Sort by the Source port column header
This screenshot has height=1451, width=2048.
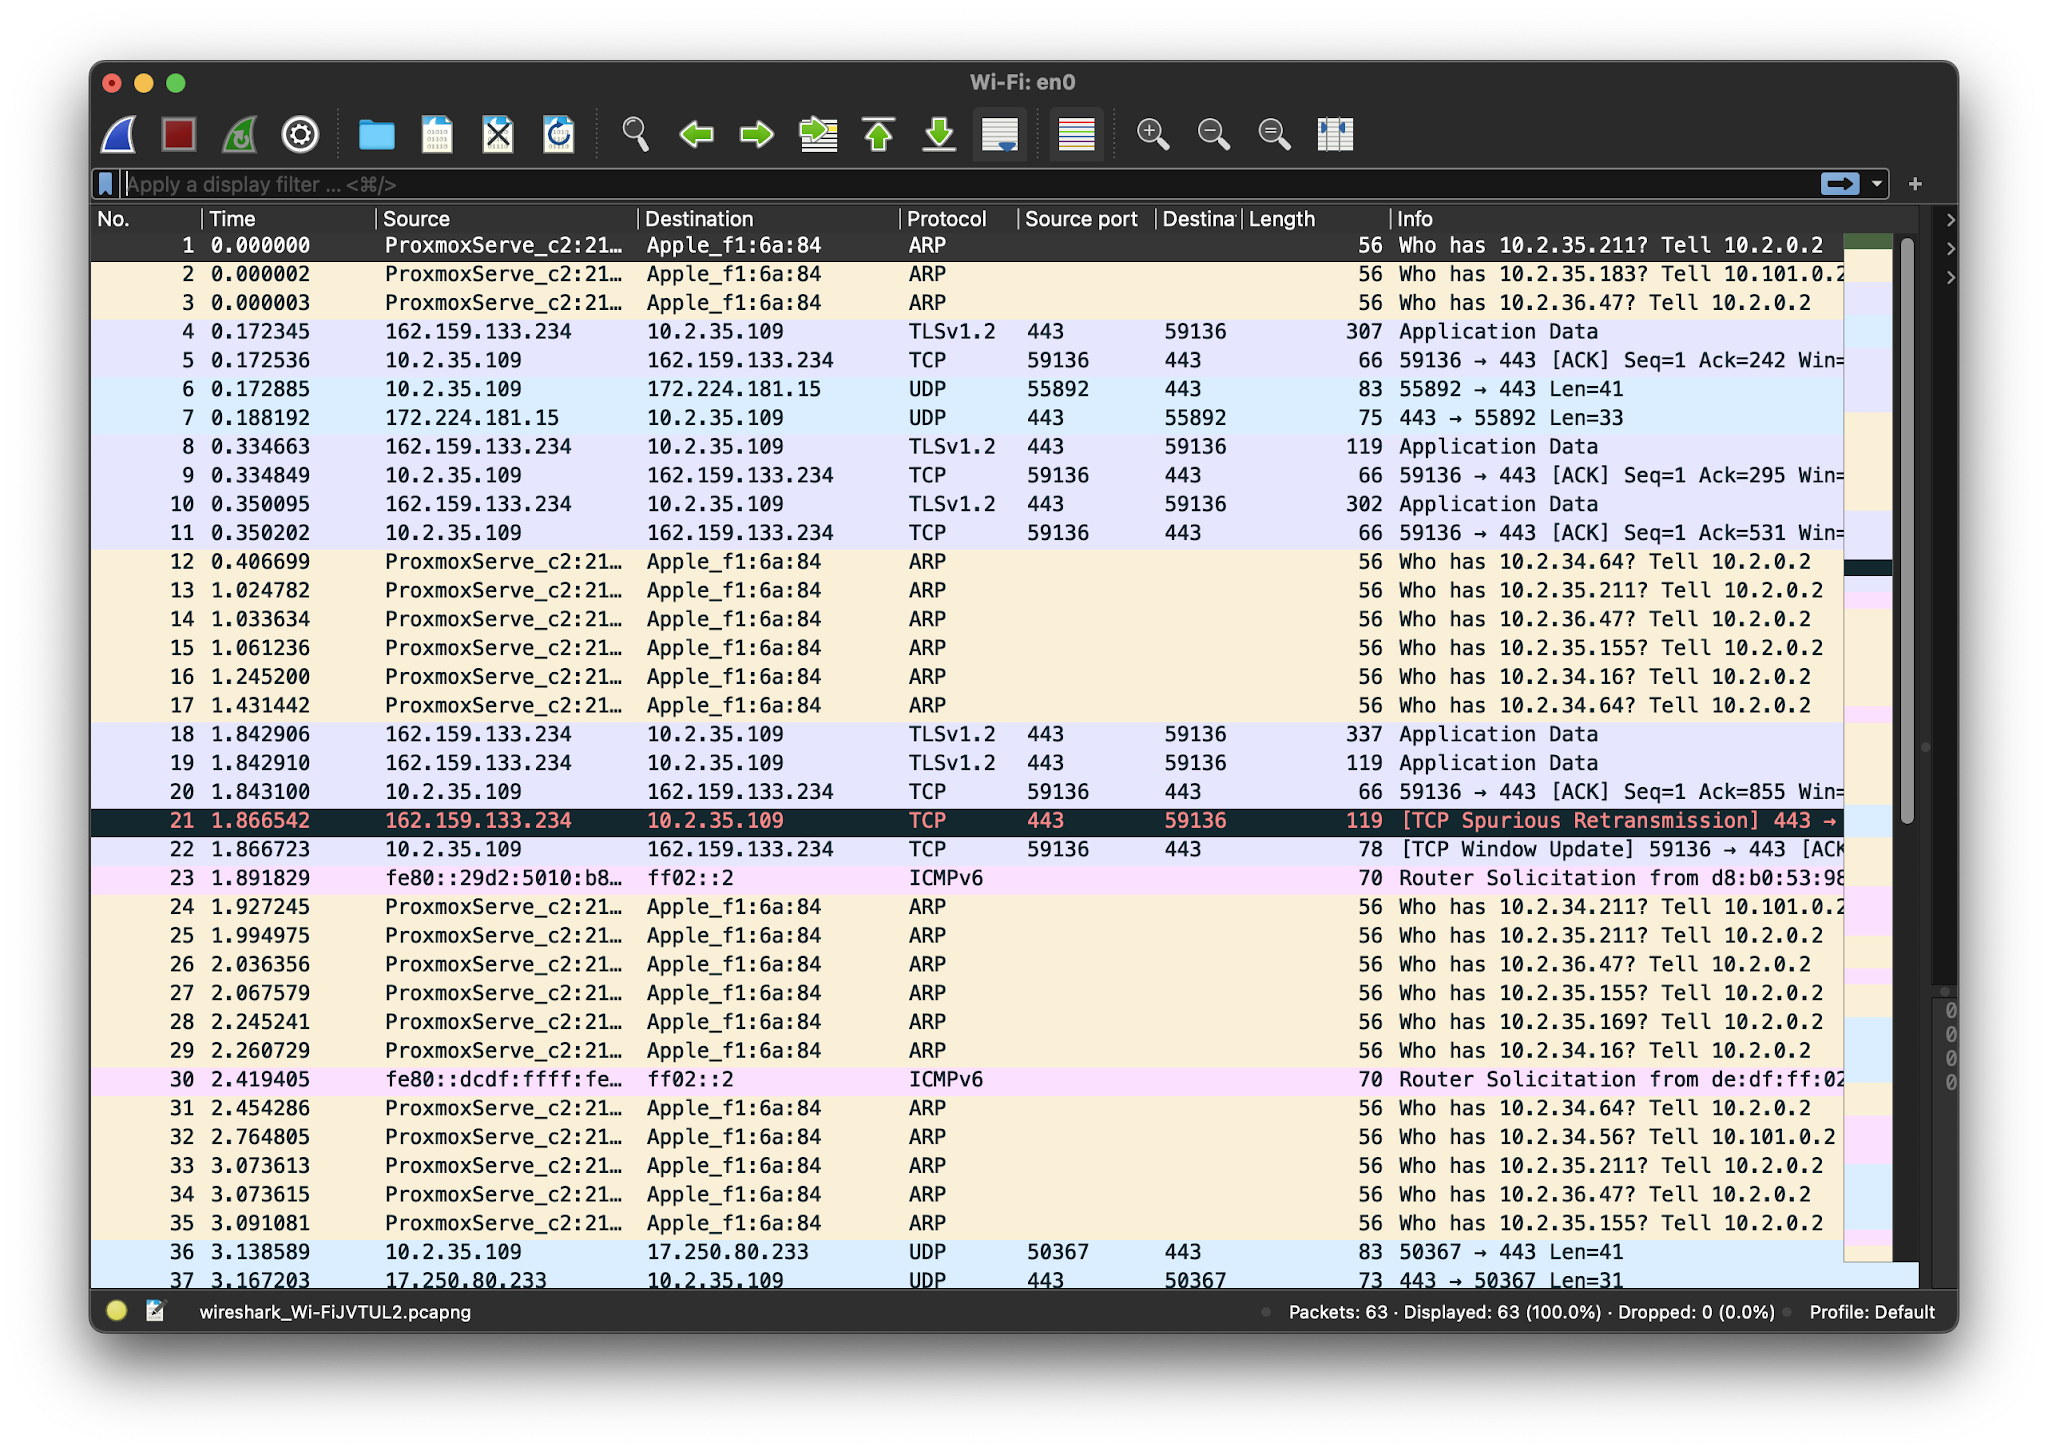coord(1085,219)
